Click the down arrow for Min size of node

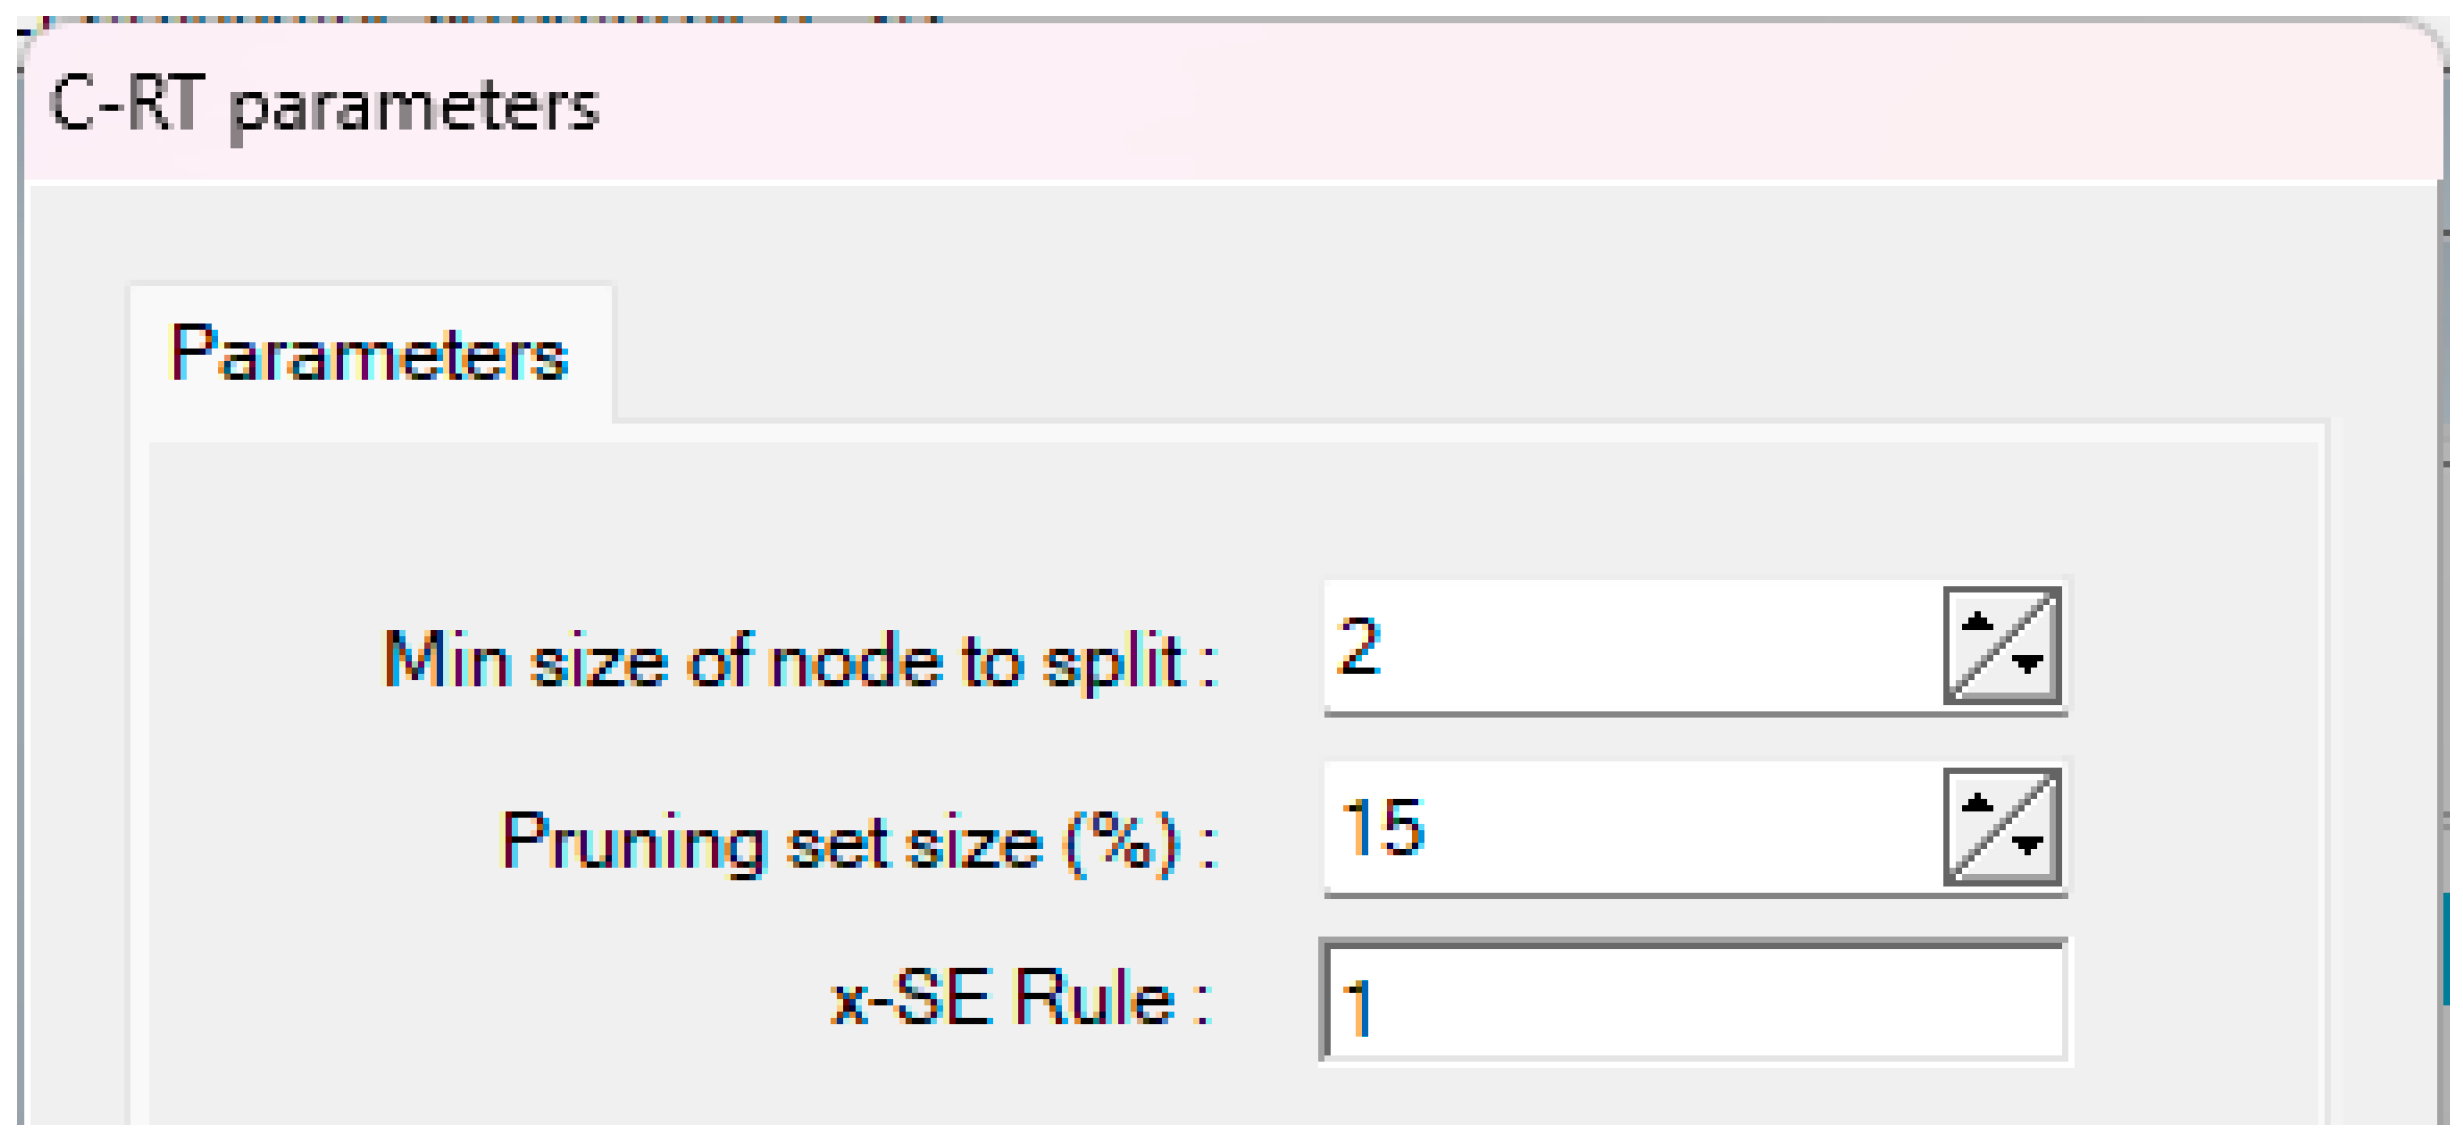click(x=2027, y=664)
